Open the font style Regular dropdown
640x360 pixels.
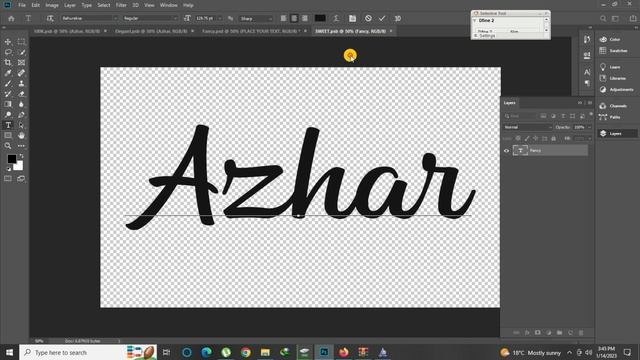pos(150,18)
